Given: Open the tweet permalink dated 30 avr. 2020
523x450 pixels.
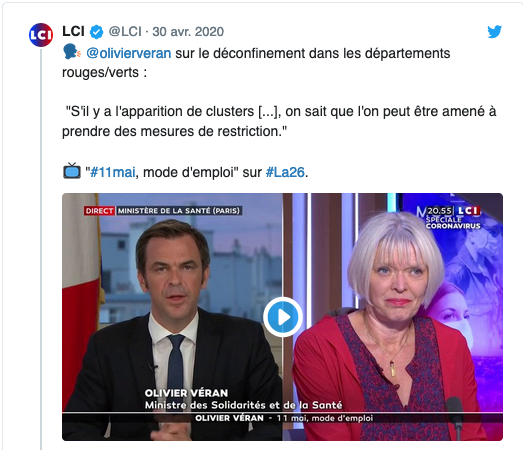Looking at the screenshot, I should (x=188, y=32).
